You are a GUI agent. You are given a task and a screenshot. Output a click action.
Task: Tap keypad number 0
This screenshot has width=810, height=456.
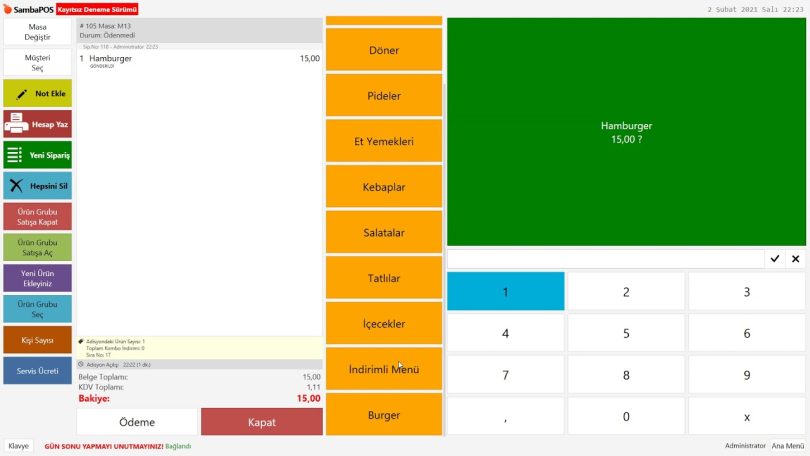pos(626,416)
